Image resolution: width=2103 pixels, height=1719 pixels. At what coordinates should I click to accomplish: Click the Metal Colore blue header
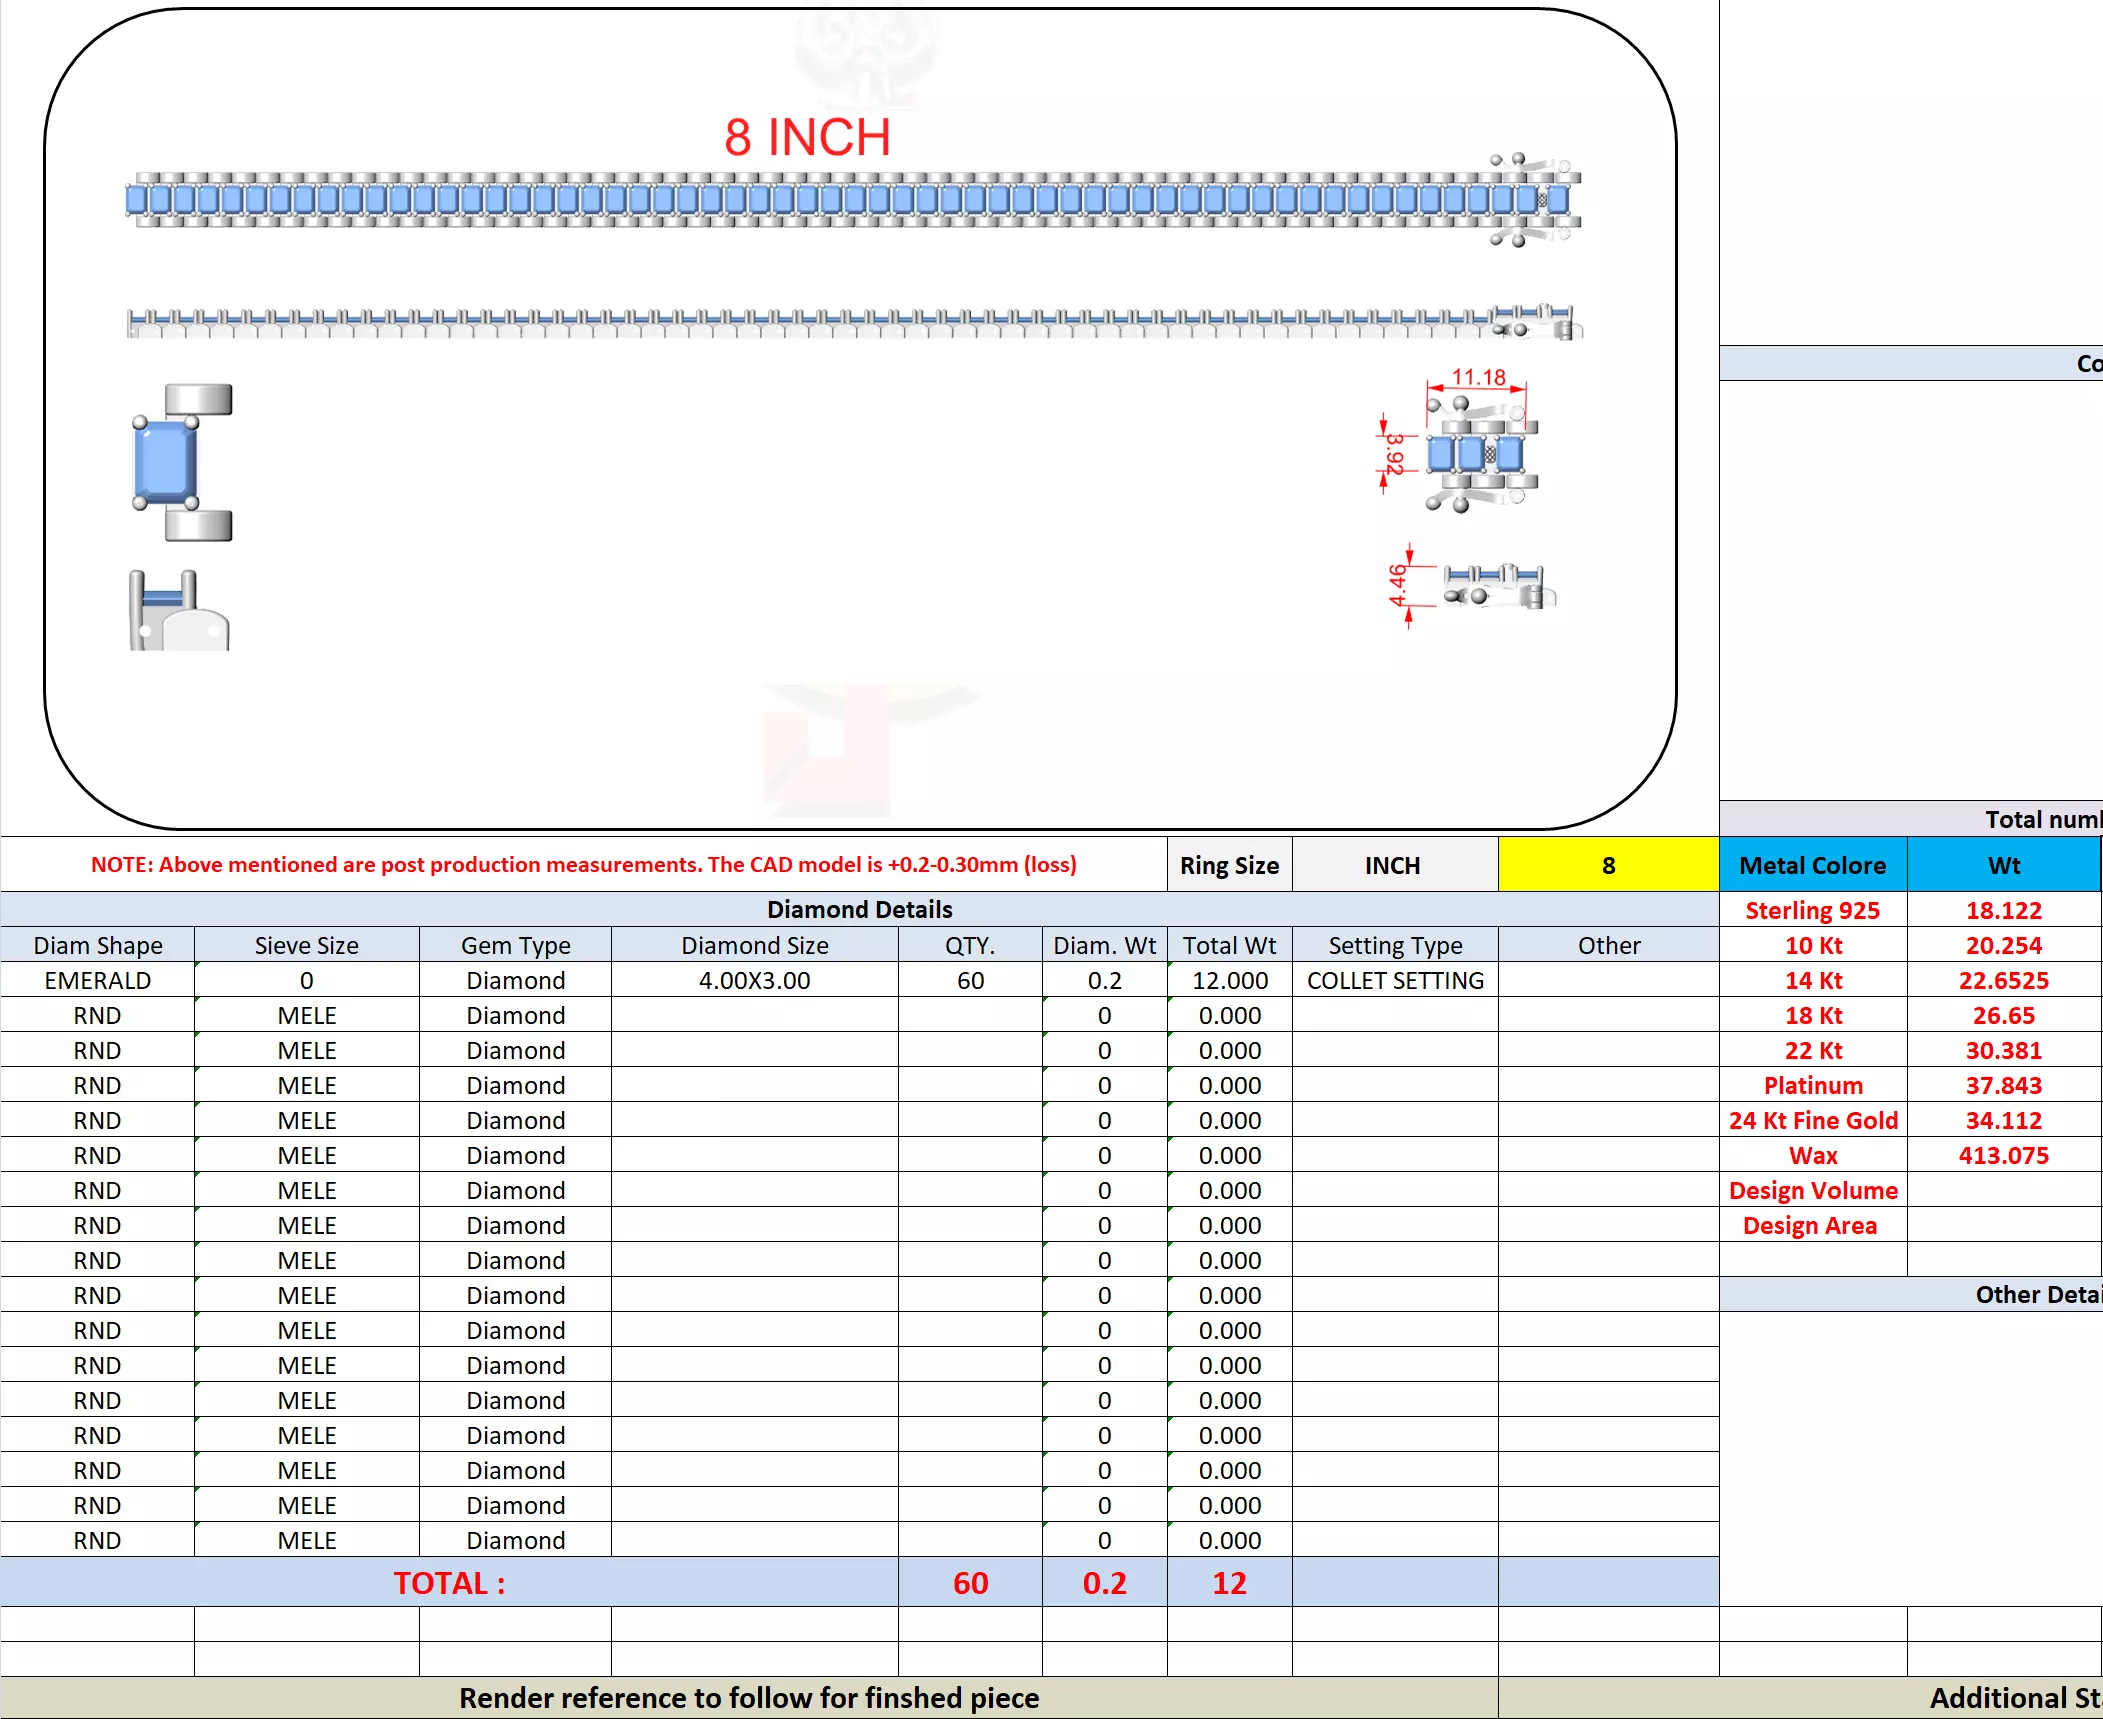tap(1812, 865)
